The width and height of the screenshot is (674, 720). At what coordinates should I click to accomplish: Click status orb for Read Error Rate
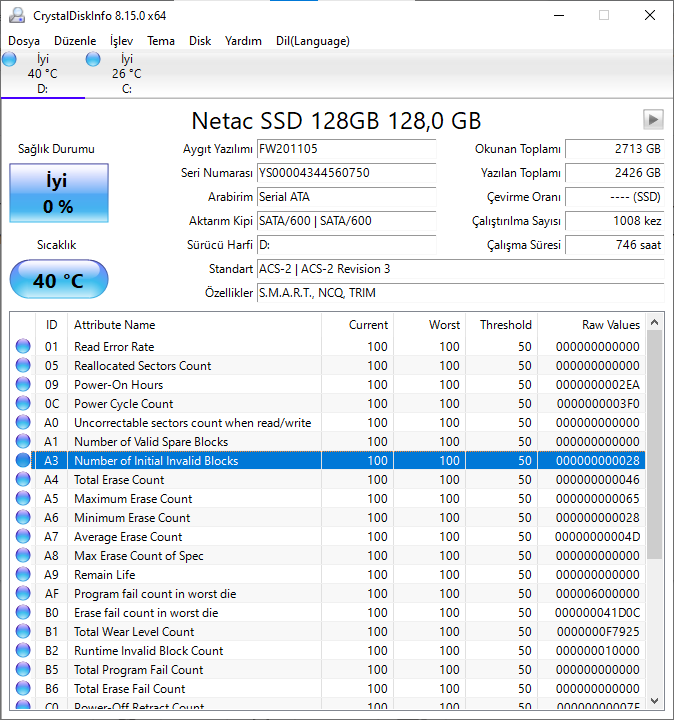[x=23, y=346]
